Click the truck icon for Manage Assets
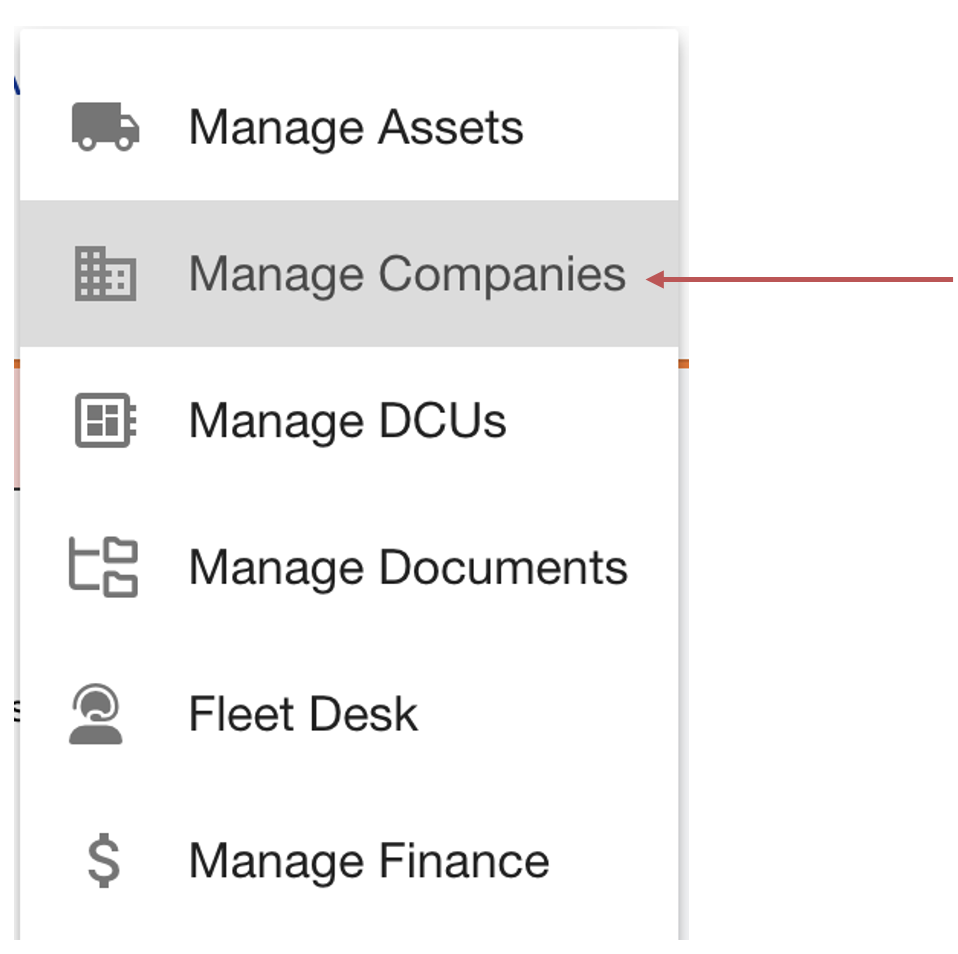 tap(105, 127)
